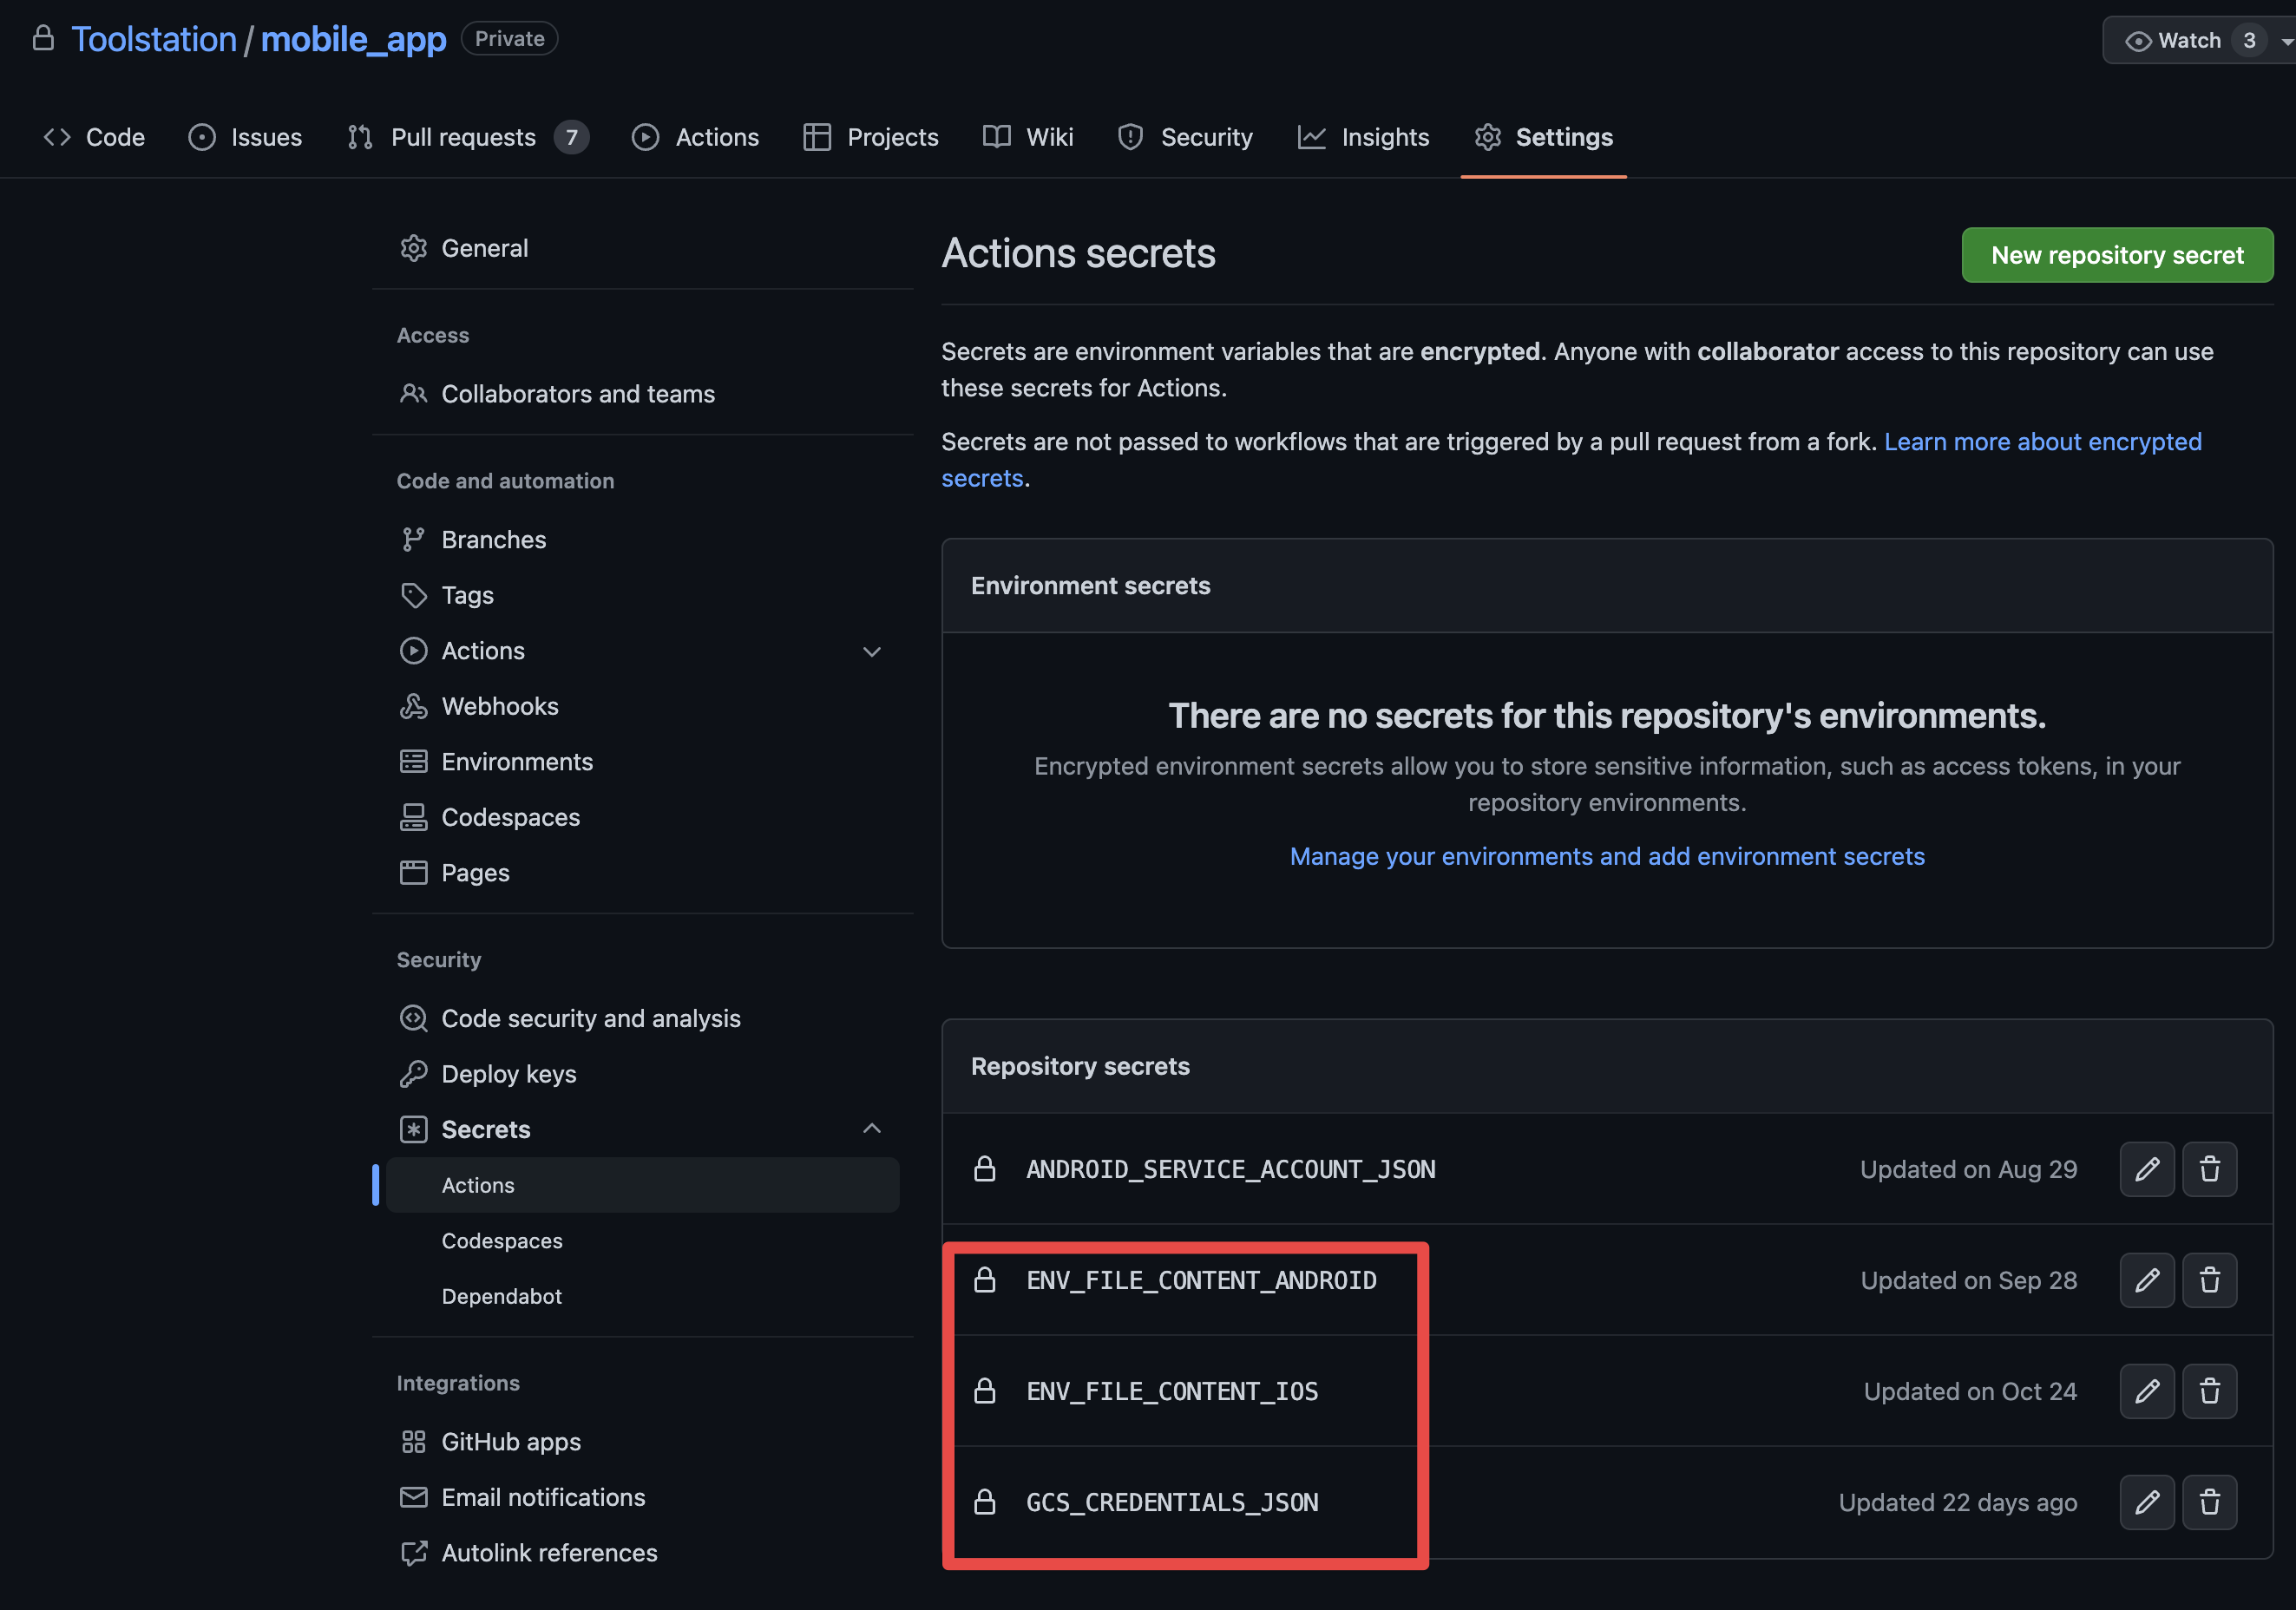Open Webhooks settings via hook icon
Image resolution: width=2296 pixels, height=1610 pixels.
[414, 705]
